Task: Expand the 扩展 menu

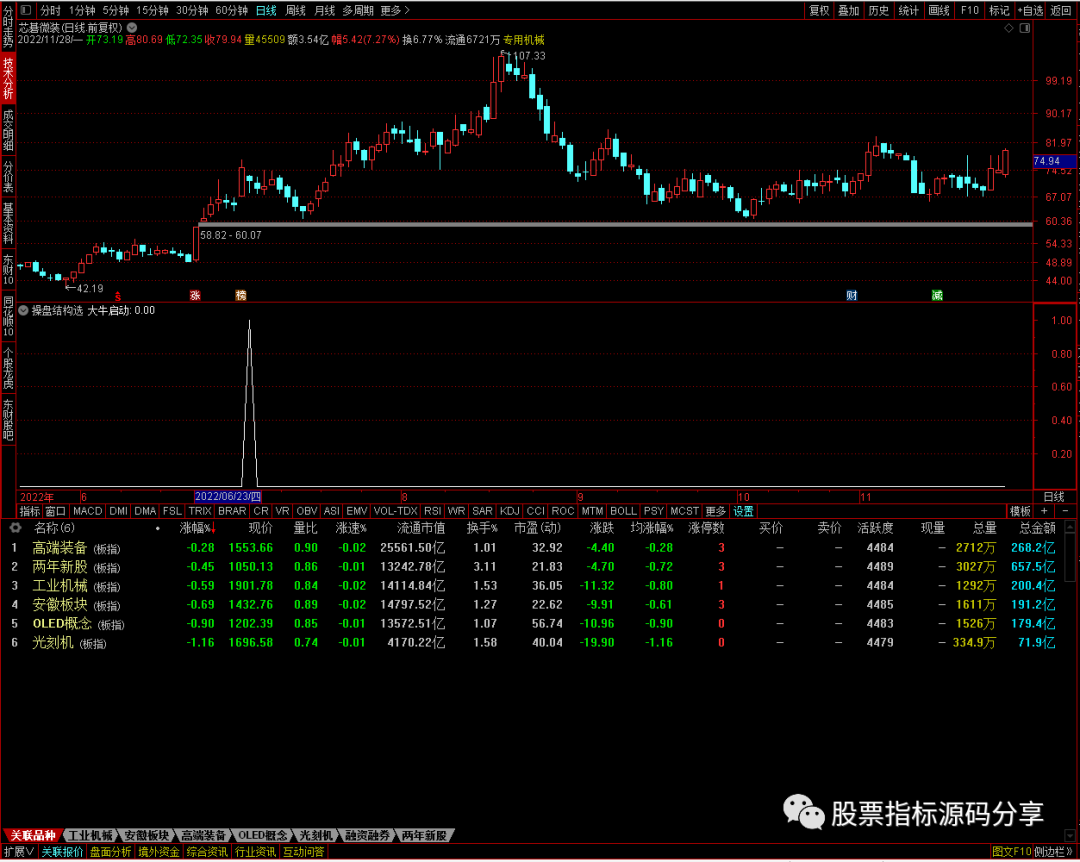Action: 19,852
